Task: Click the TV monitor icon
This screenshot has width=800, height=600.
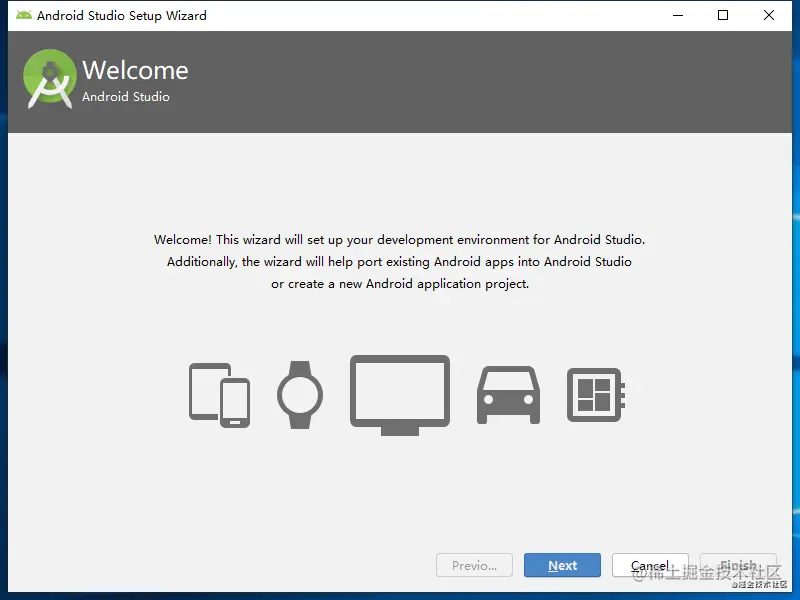Action: click(x=400, y=395)
